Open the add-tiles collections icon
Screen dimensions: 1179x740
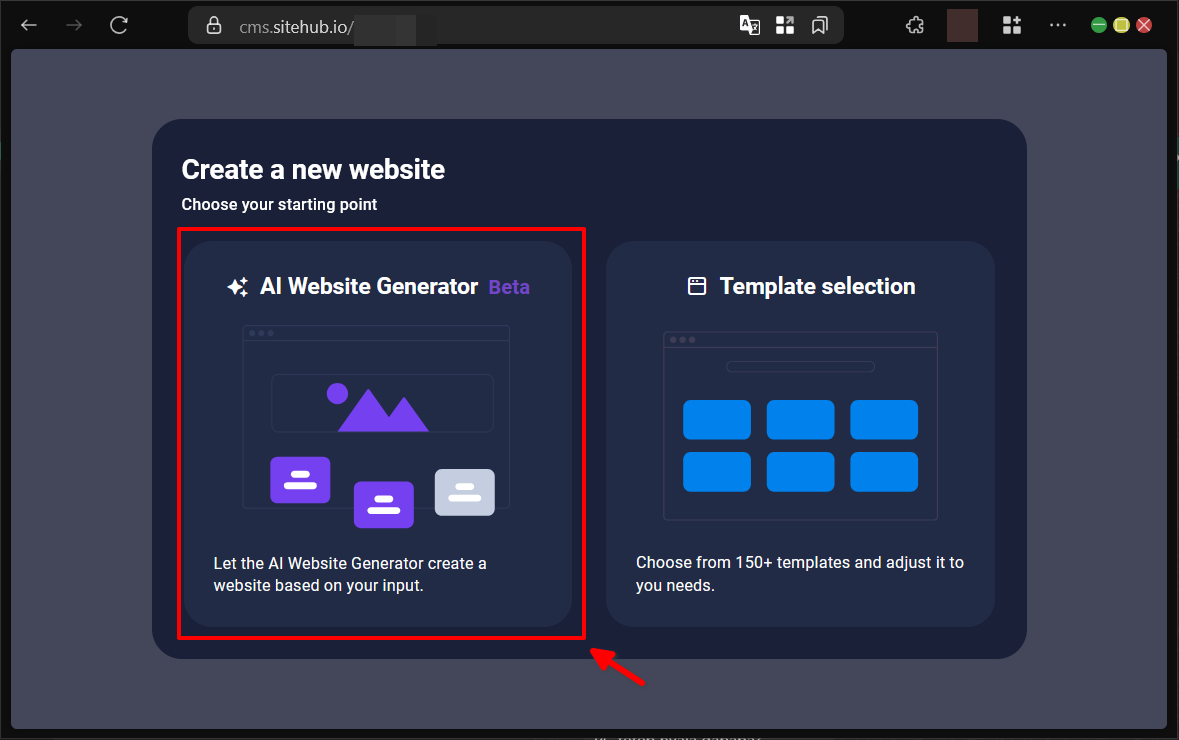[x=1012, y=25]
